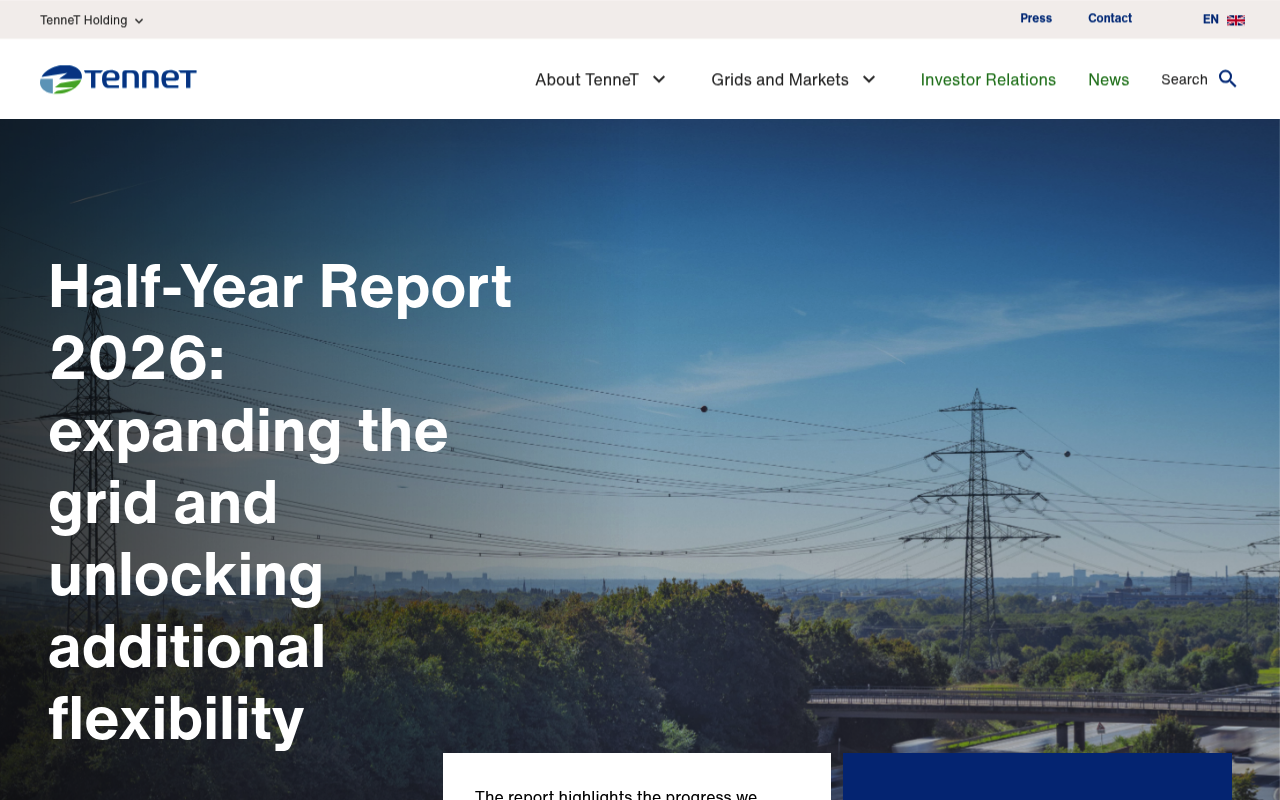Viewport: 1280px width, 800px height.
Task: Click the search magnifier icon
Action: [x=1228, y=79]
